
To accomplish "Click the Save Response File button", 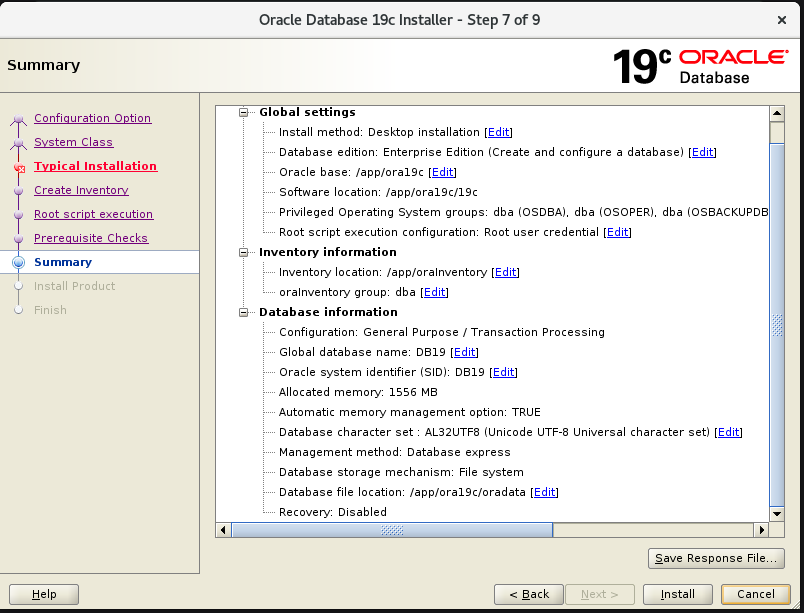I will [x=716, y=558].
